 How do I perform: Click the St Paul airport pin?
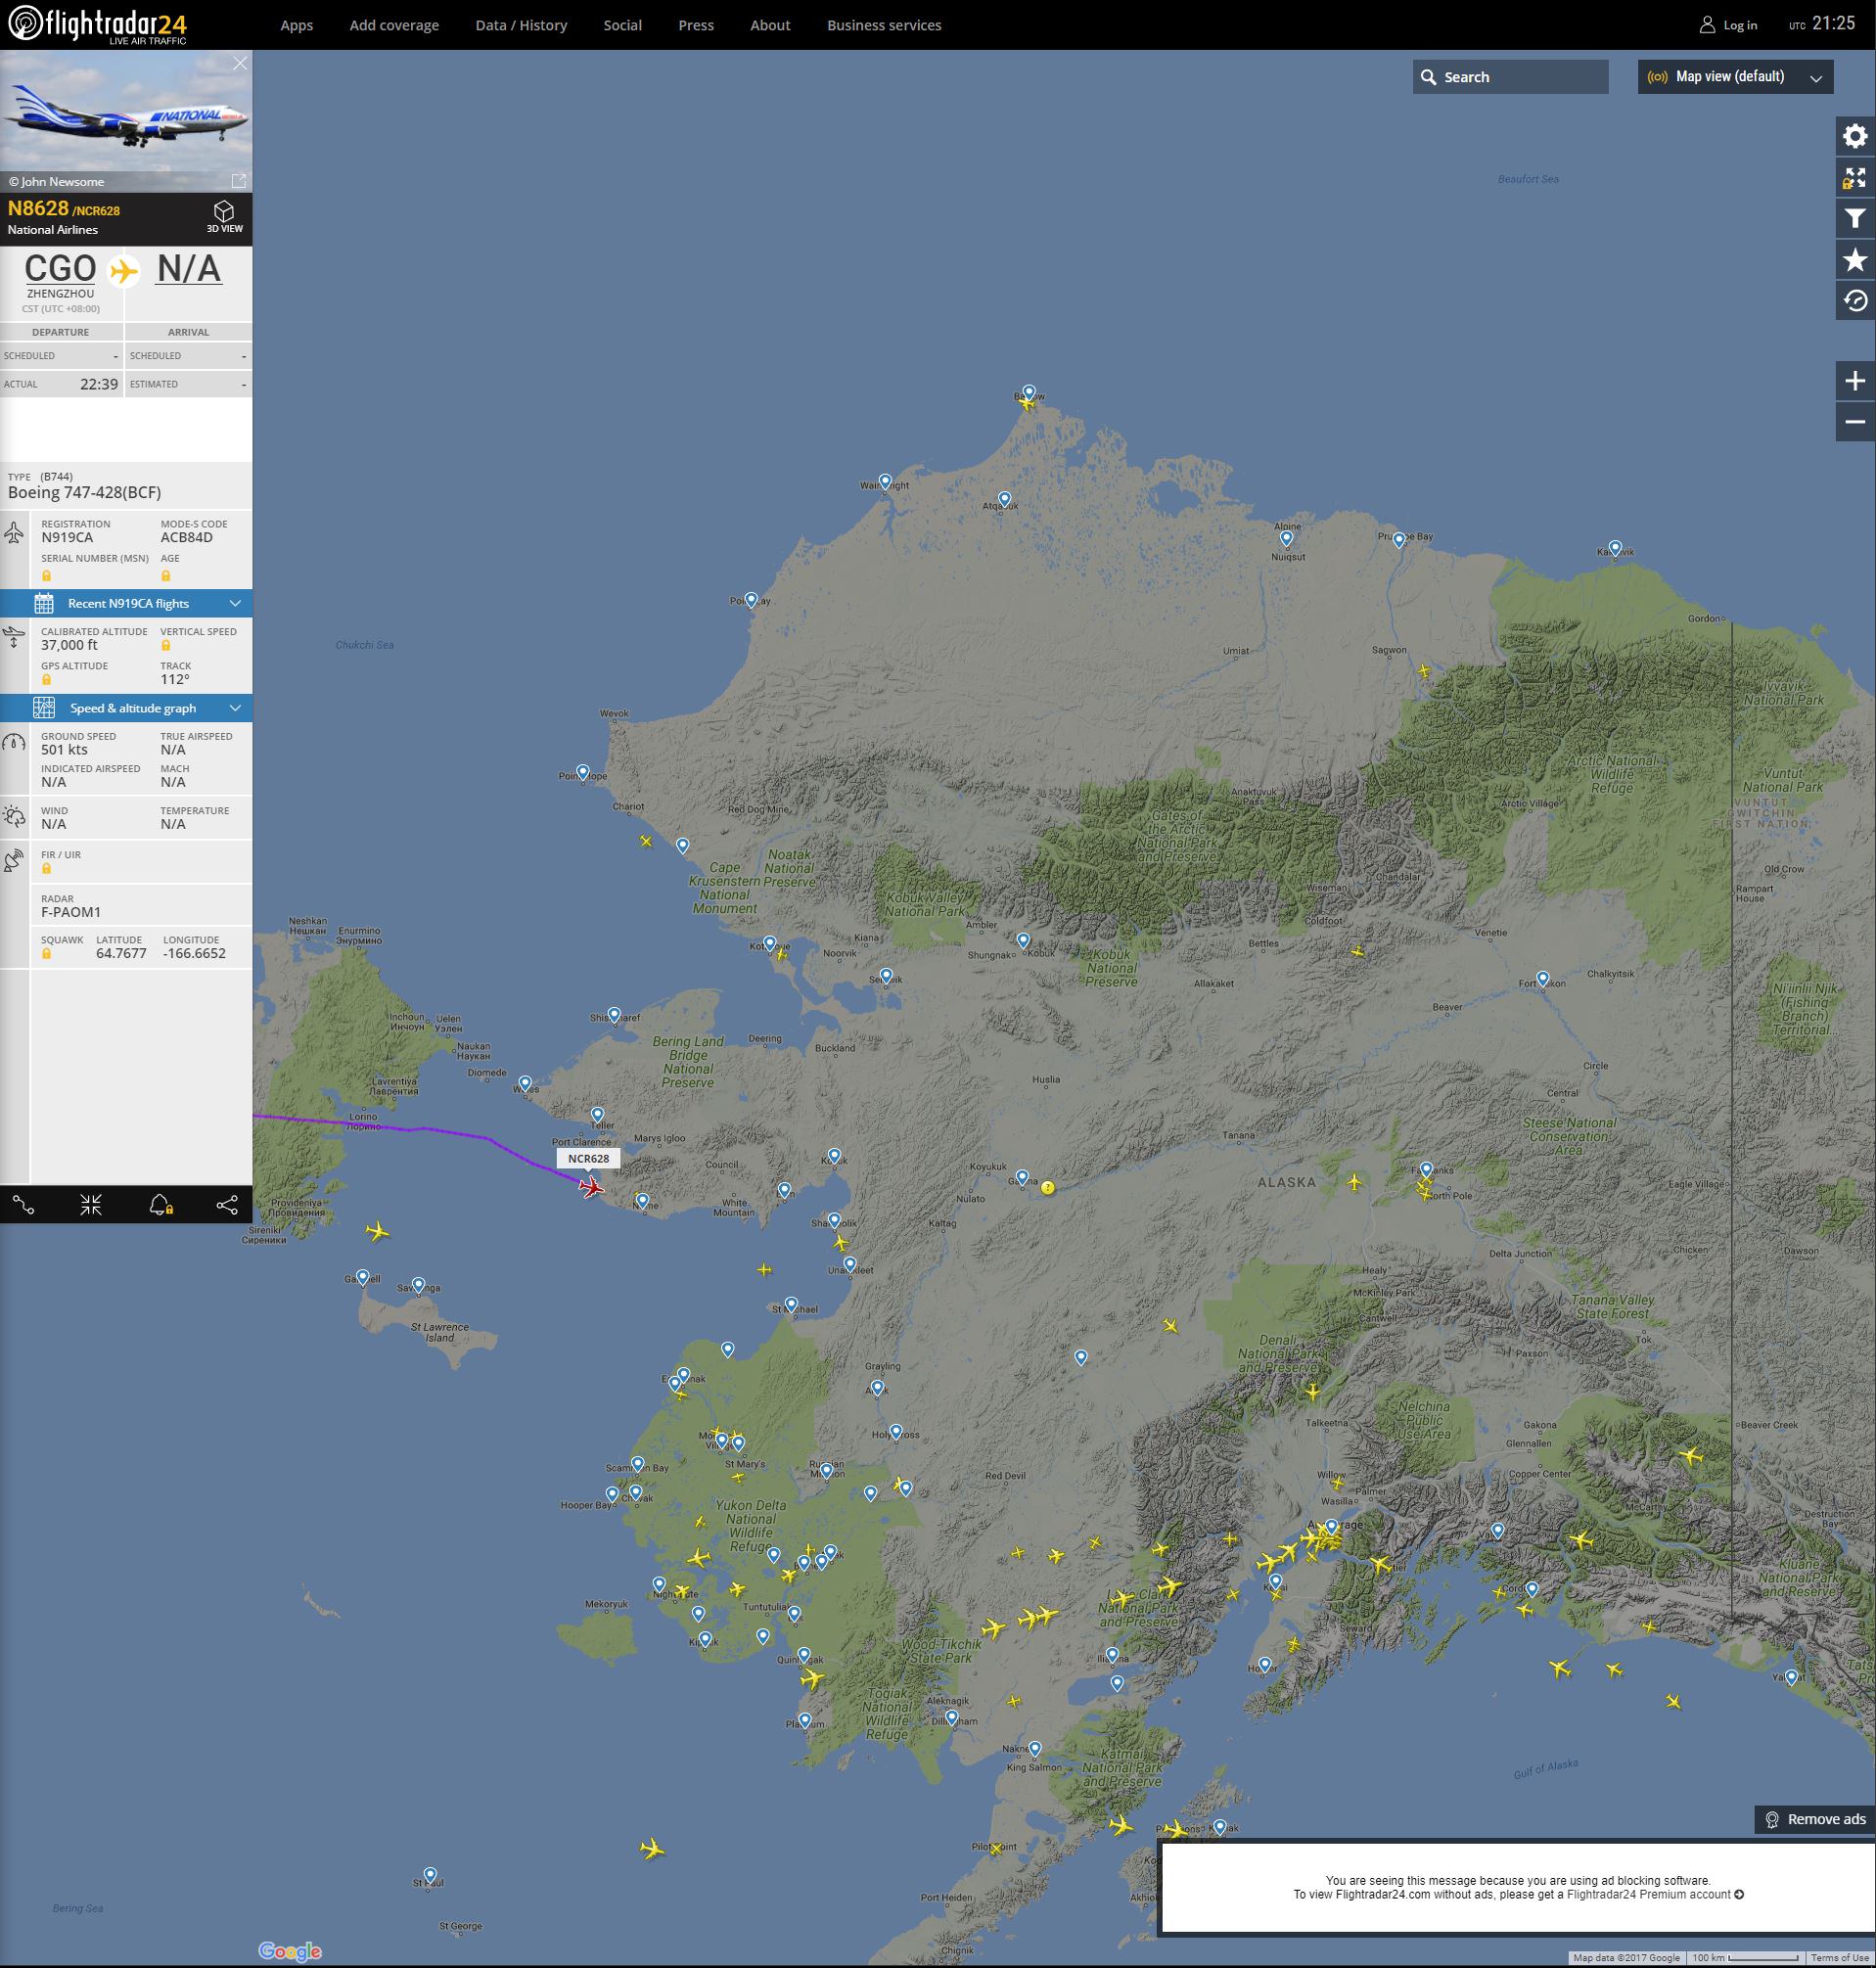click(430, 1875)
